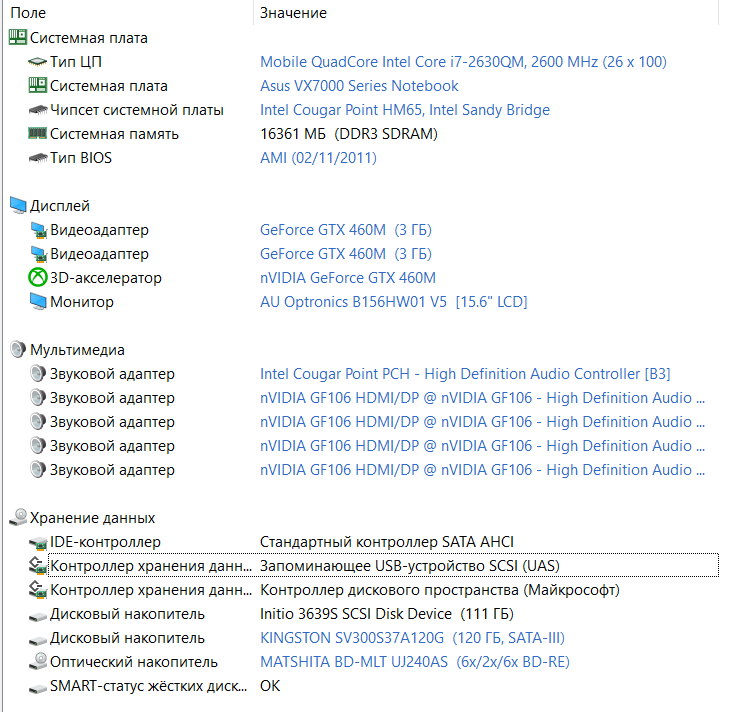Open the AMI (02/11/2011) BIOS link
The width and height of the screenshot is (730, 712).
318,158
